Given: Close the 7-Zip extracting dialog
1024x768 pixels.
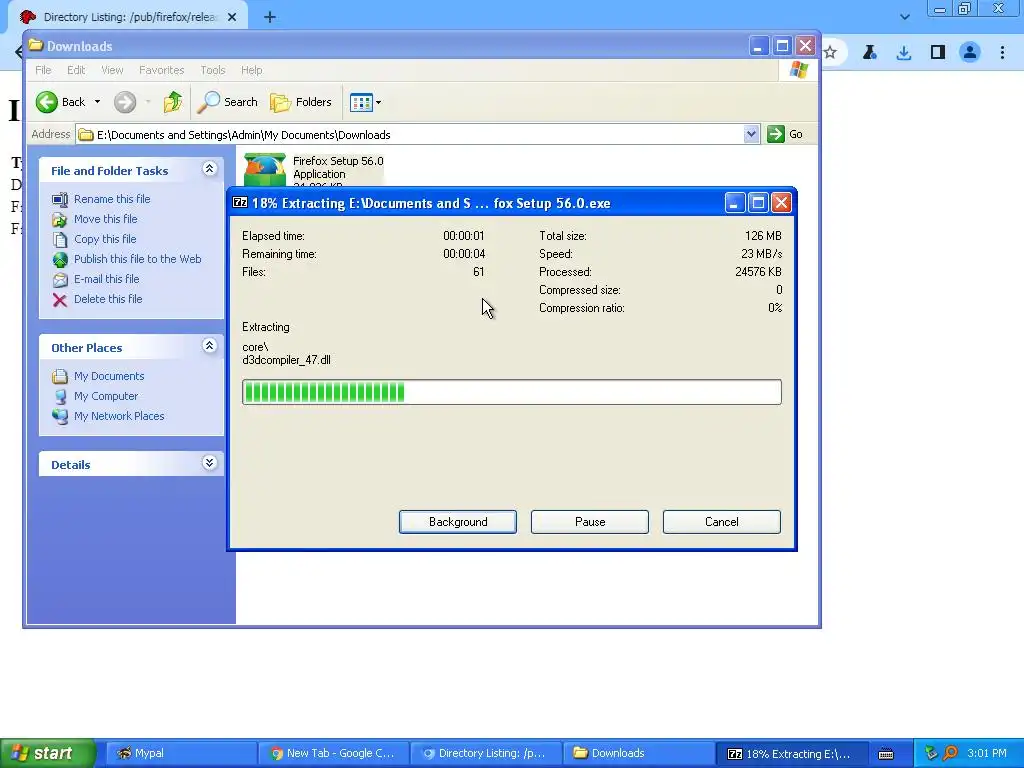Looking at the screenshot, I should click(781, 203).
